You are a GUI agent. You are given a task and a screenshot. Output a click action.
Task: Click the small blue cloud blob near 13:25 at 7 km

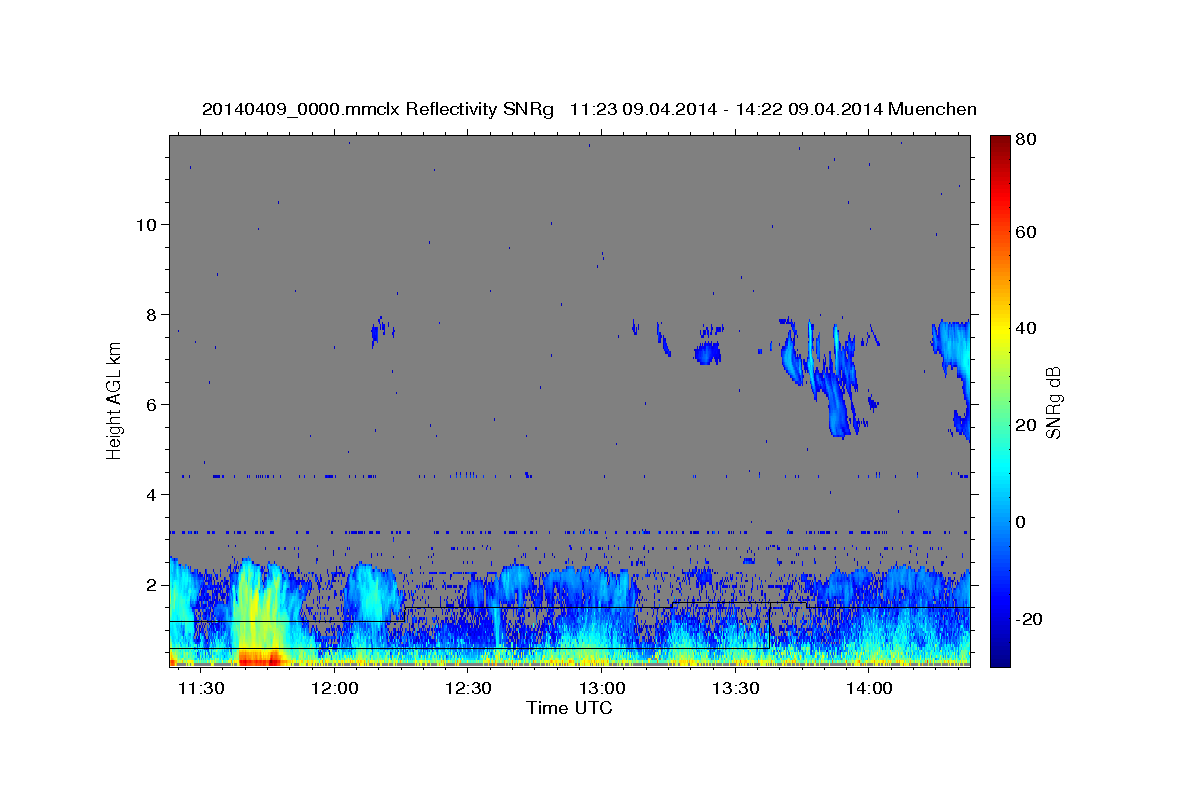click(708, 353)
